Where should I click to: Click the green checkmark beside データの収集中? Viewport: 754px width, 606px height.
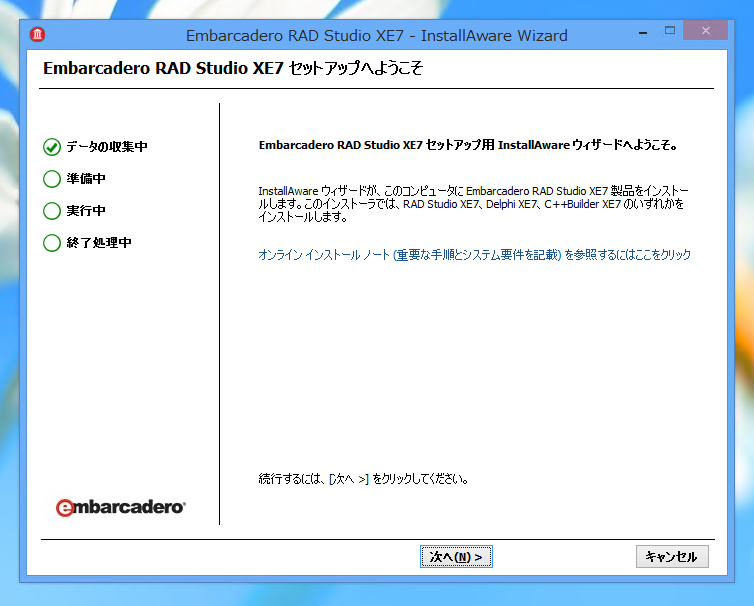pyautogui.click(x=52, y=147)
